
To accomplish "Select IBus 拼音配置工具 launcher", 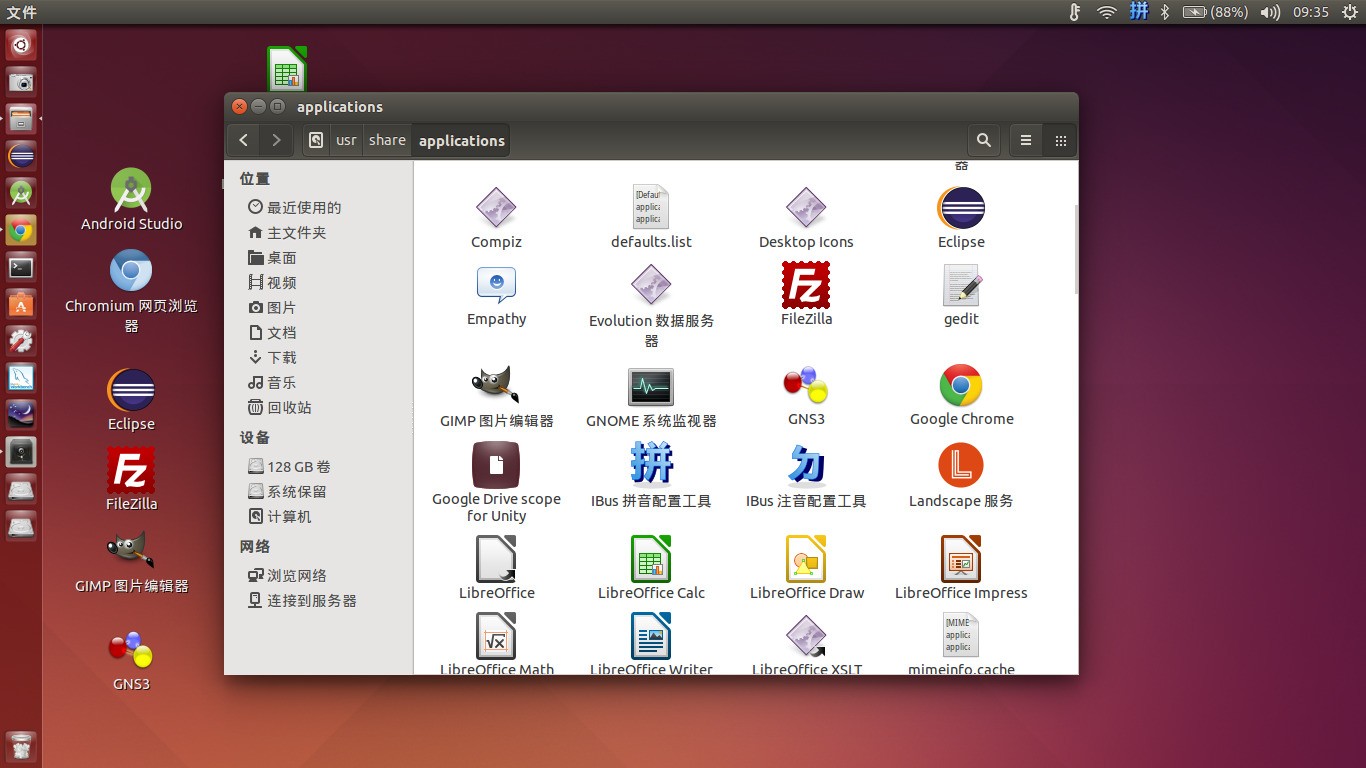I will [x=651, y=475].
